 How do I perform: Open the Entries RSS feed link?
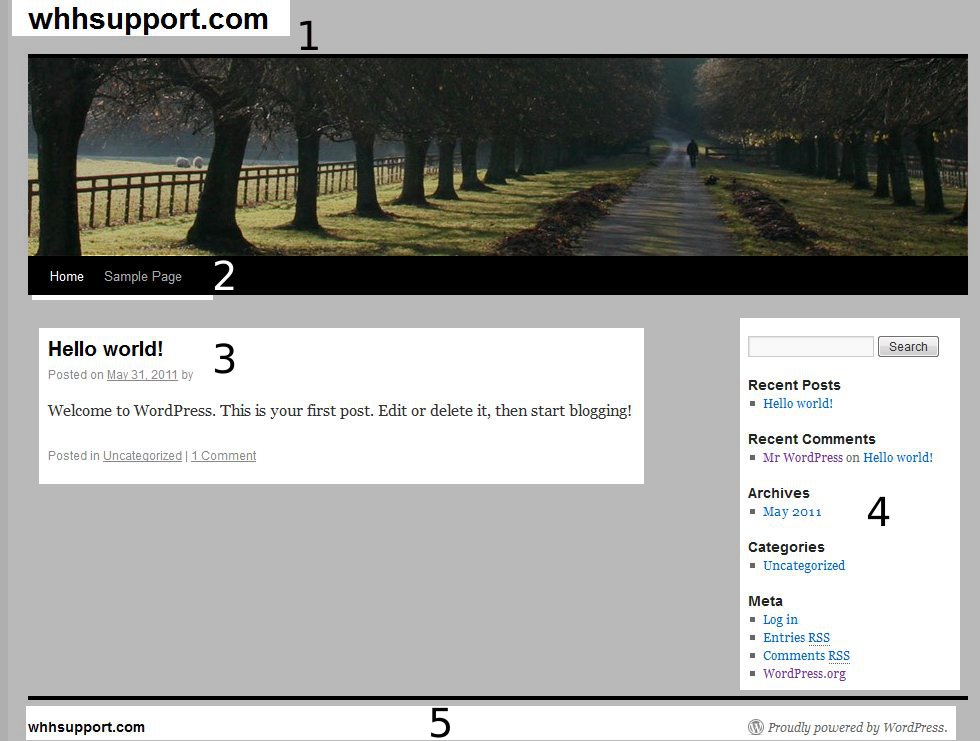click(x=796, y=638)
